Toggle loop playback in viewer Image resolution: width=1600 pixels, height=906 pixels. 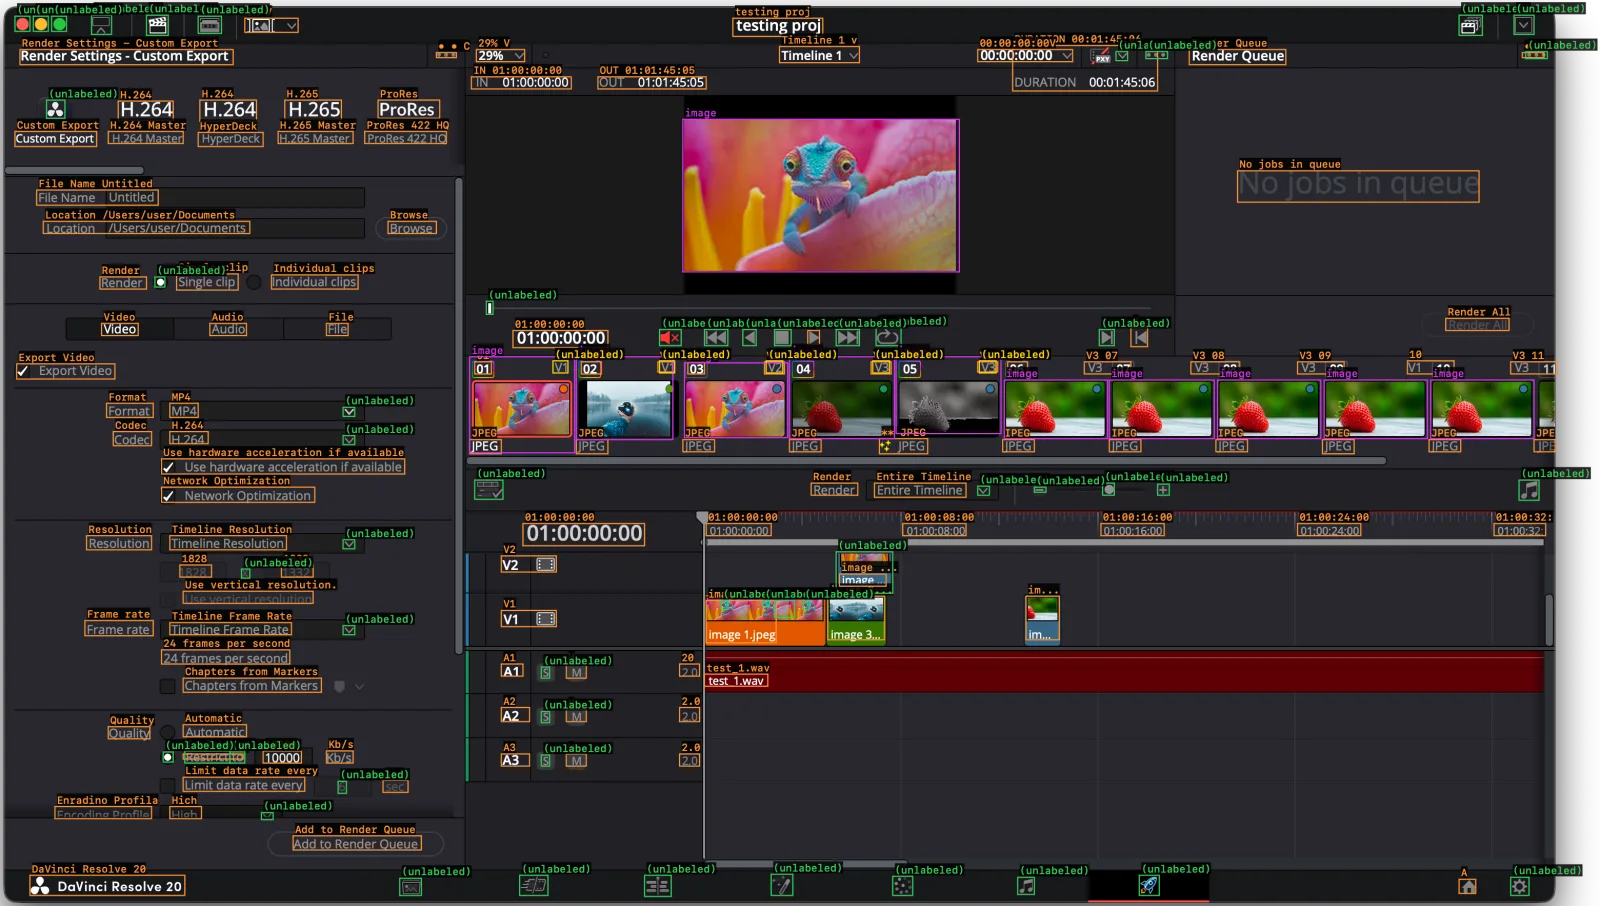tap(887, 338)
